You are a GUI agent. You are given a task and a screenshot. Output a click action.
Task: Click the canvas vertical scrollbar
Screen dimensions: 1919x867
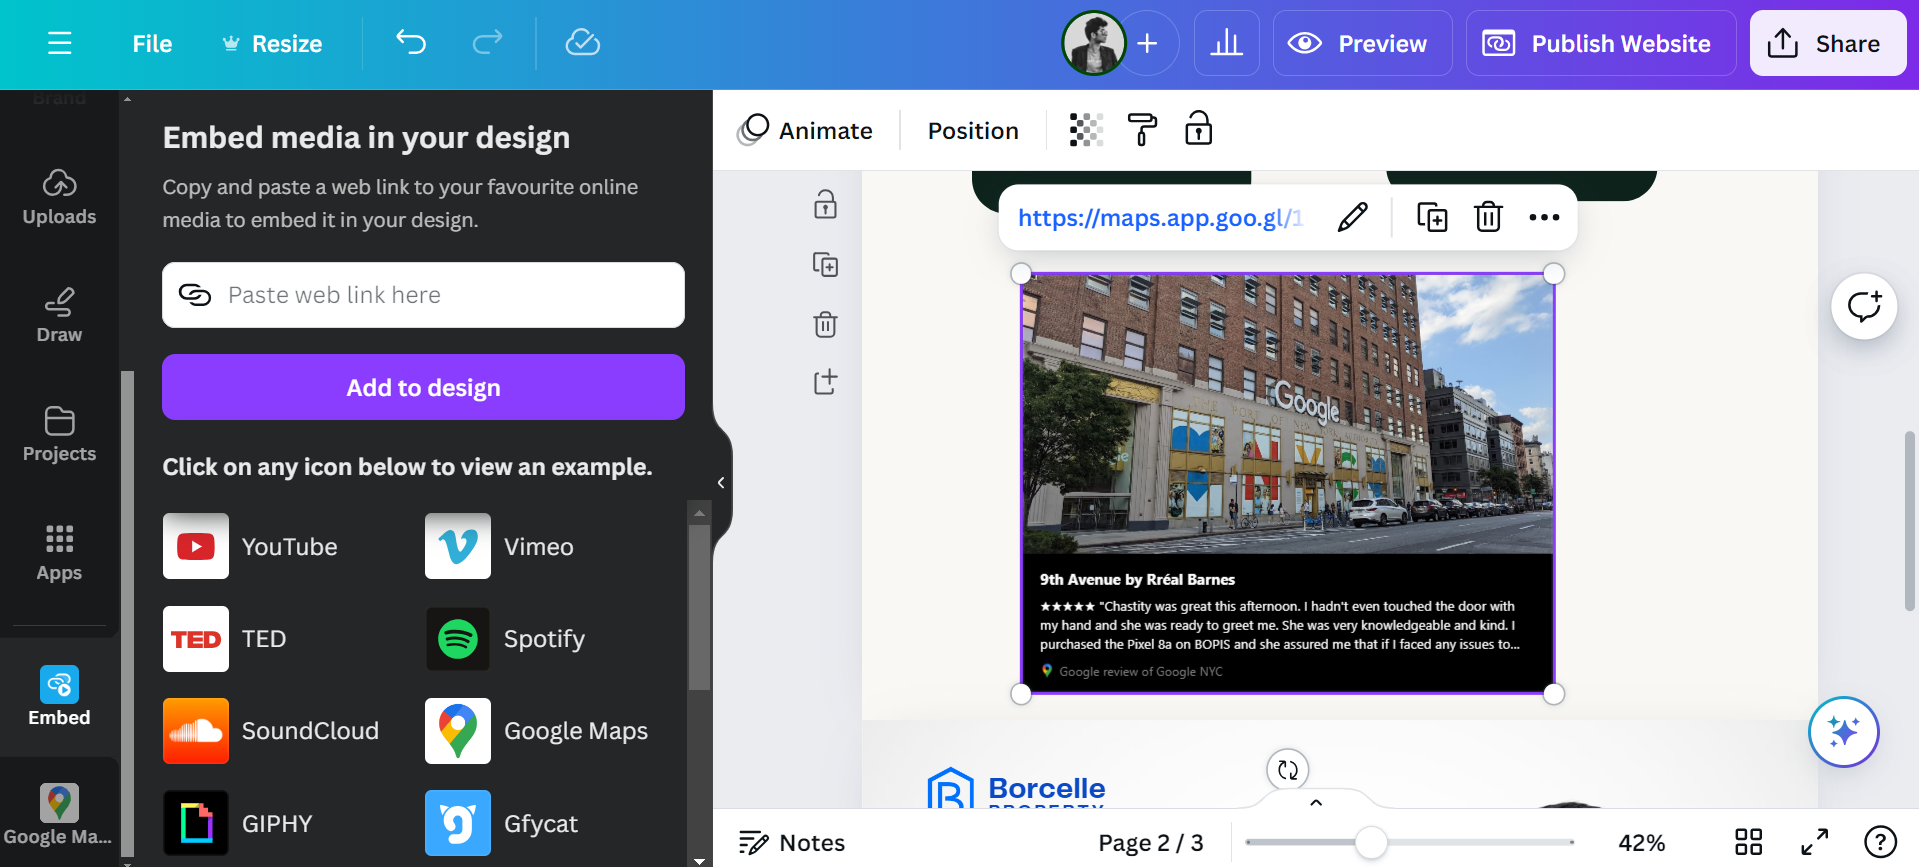click(1909, 520)
